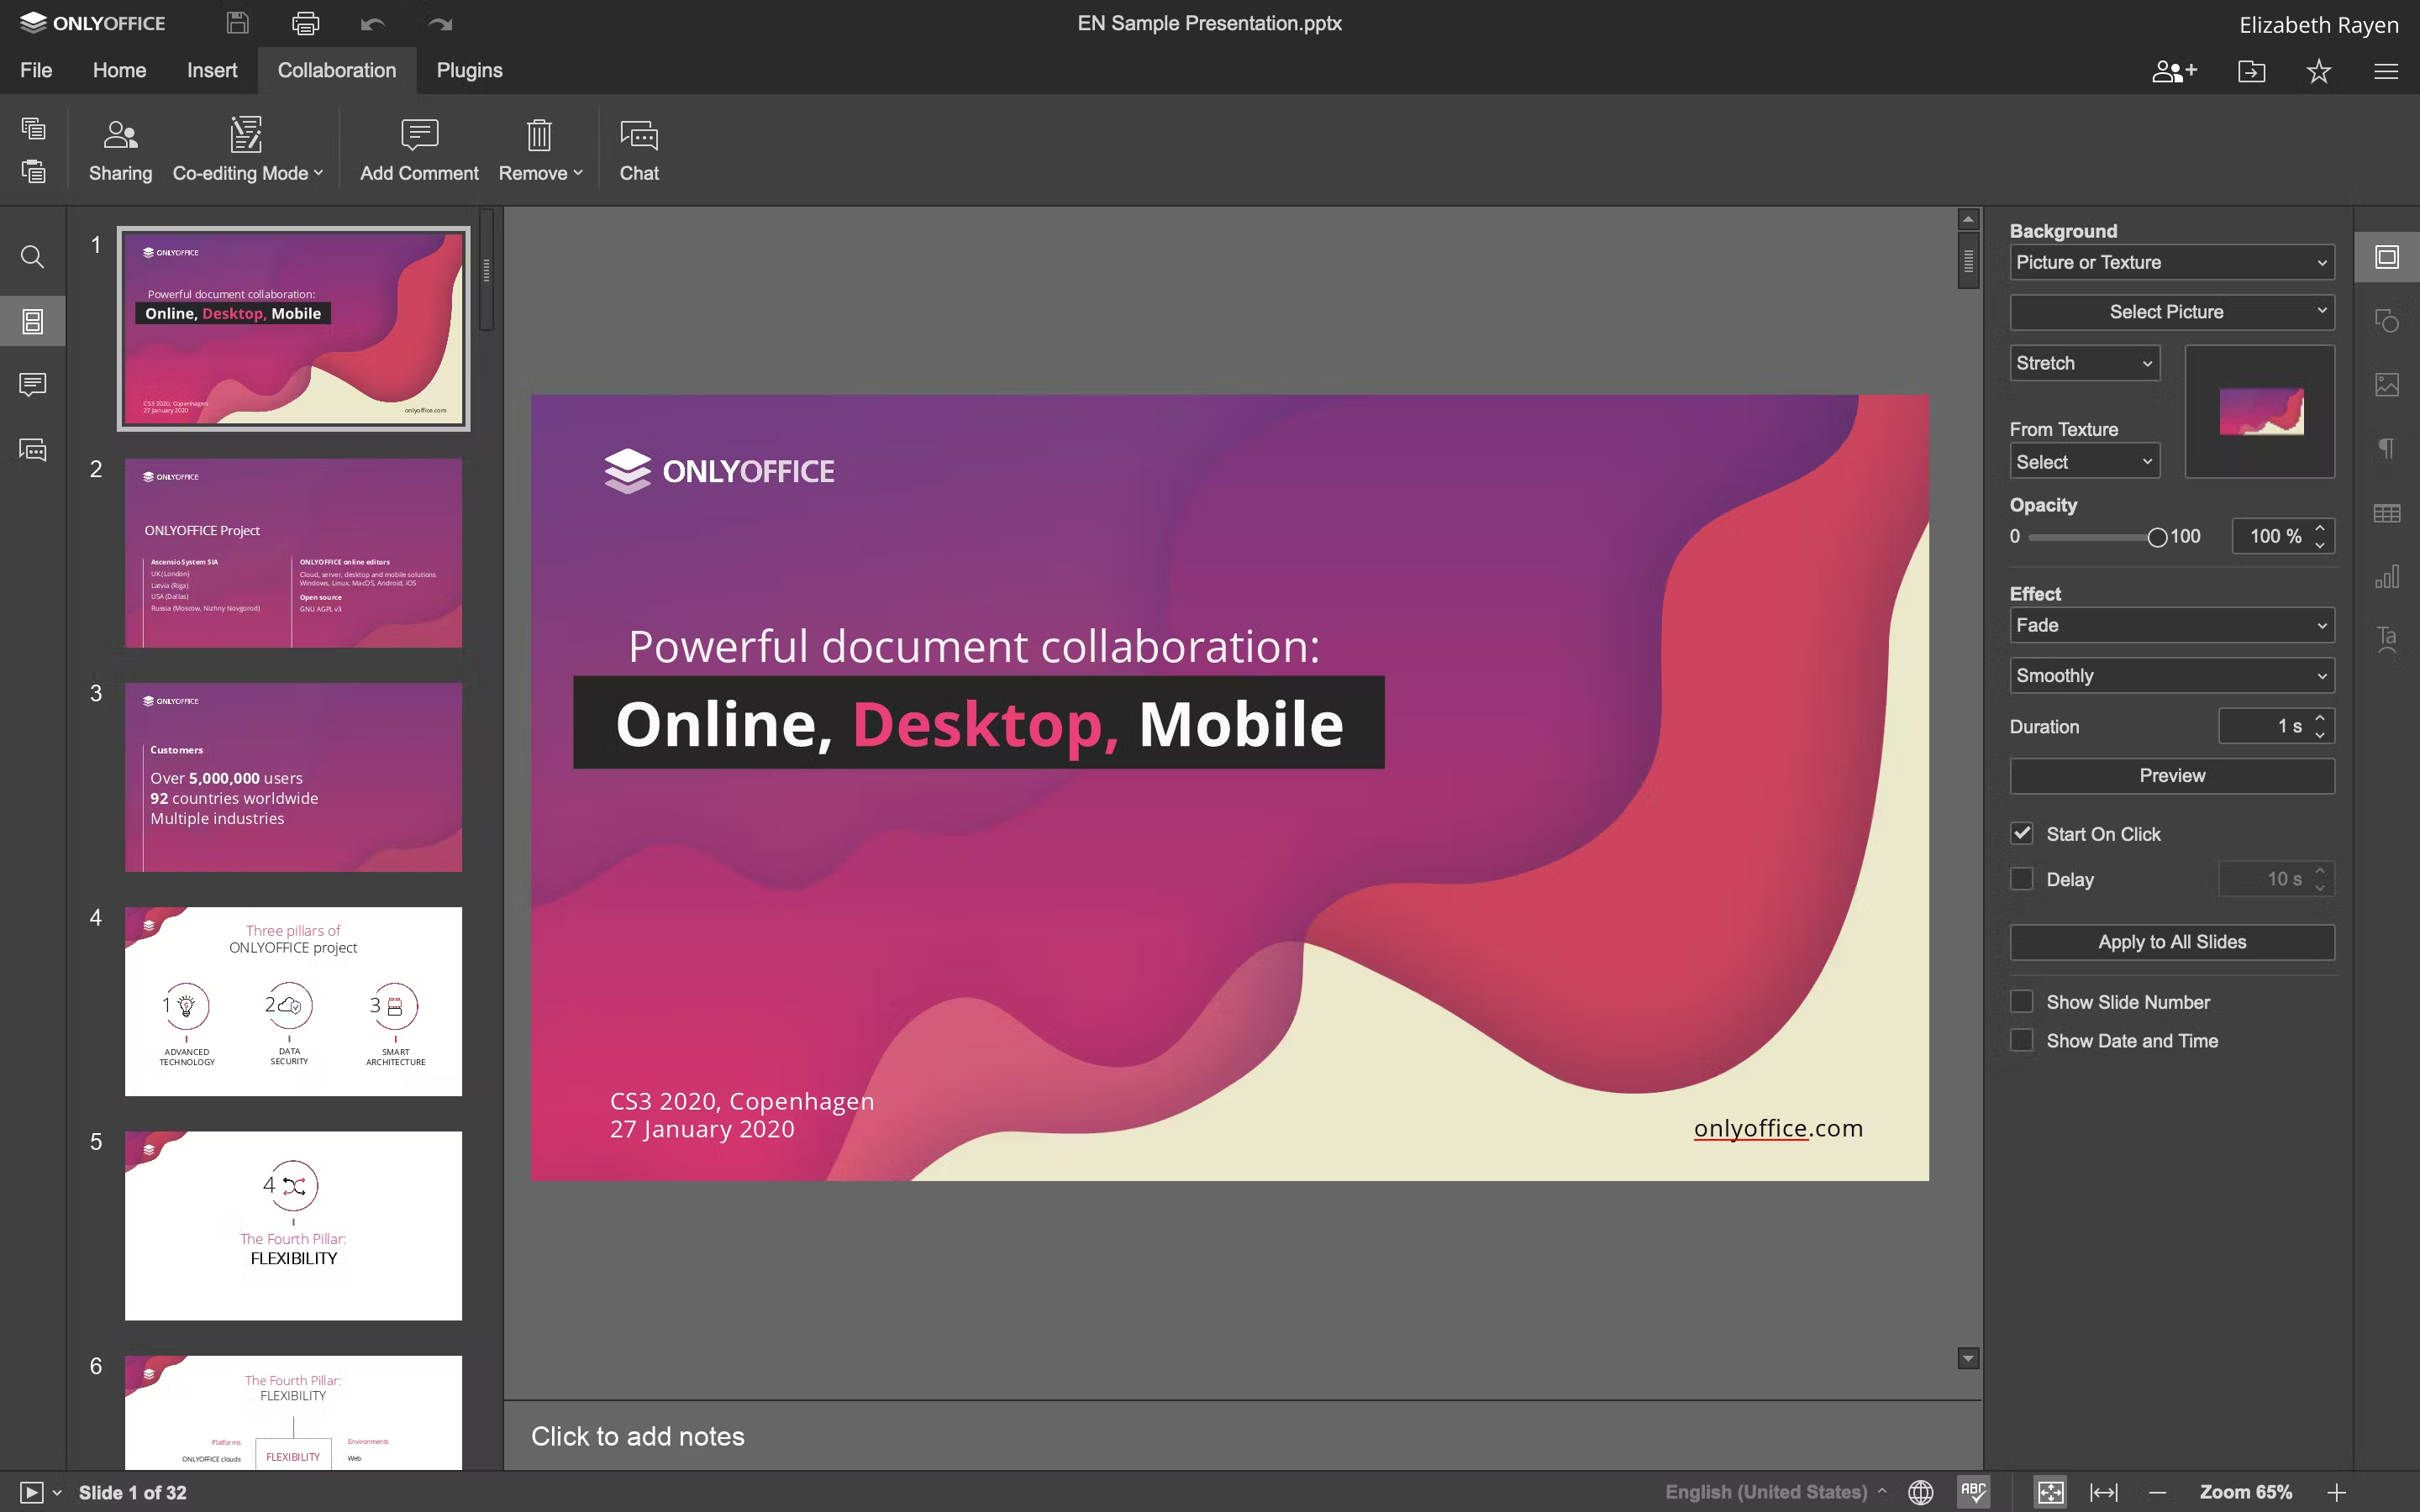Open the Select Picture dropdown

click(2172, 312)
